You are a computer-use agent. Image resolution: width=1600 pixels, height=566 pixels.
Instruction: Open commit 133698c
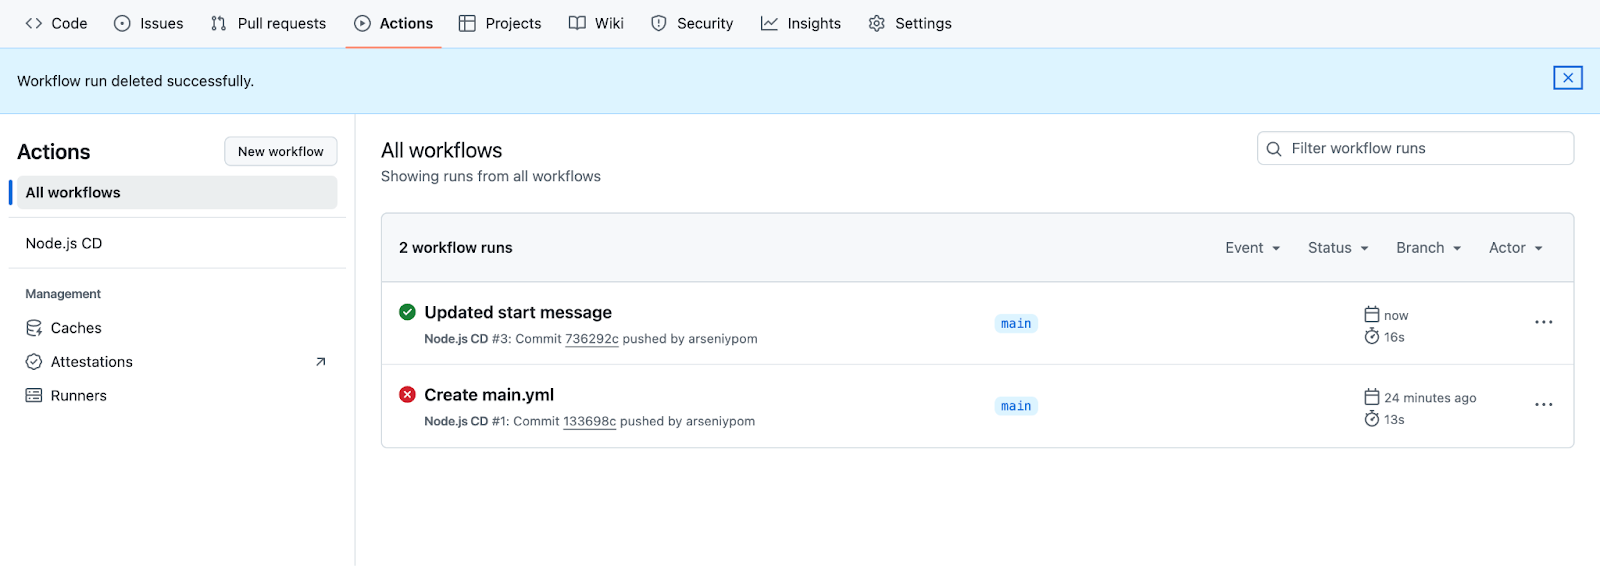(590, 421)
